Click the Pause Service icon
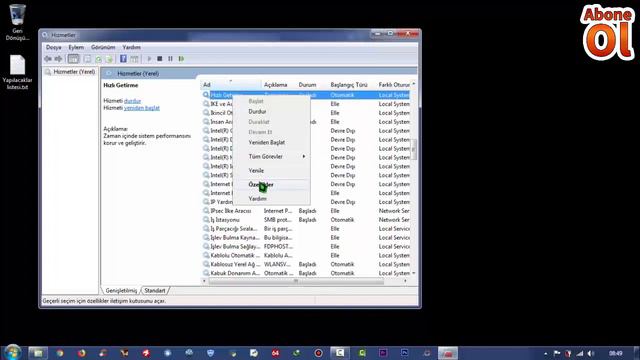Image resolution: width=640 pixels, height=360 pixels. click(170, 59)
